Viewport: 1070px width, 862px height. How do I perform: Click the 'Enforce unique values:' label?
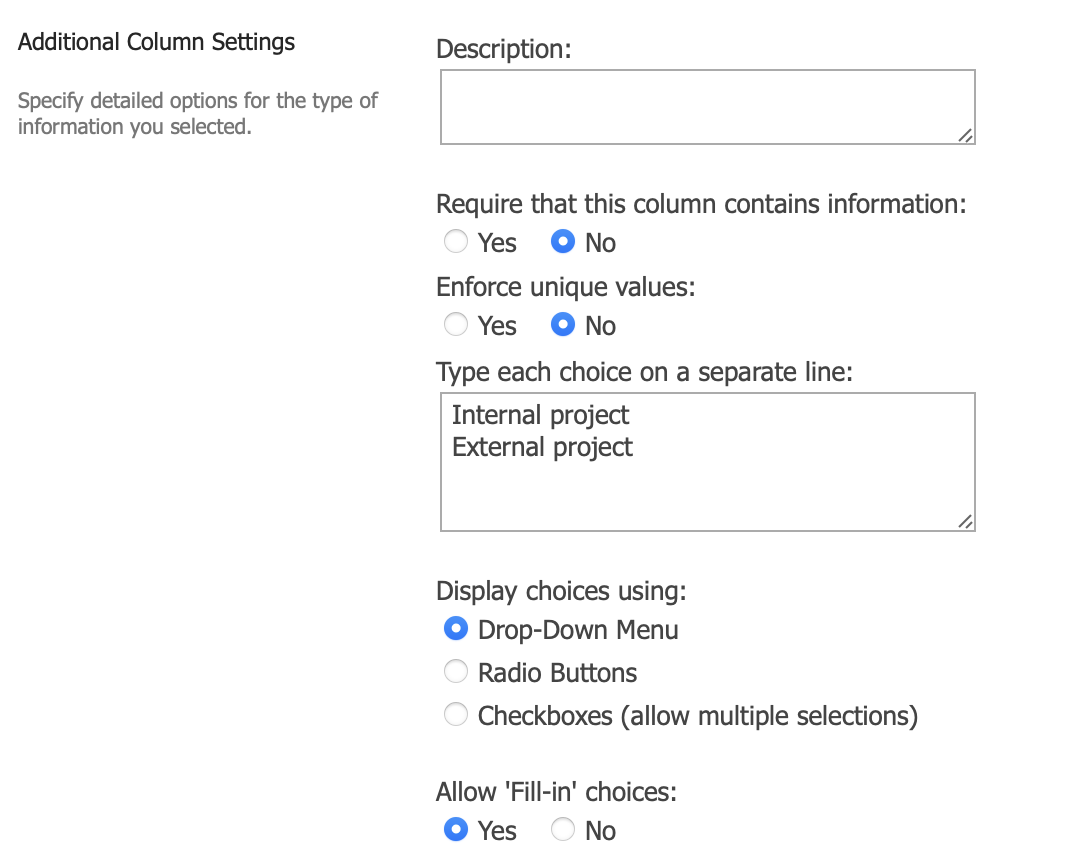click(566, 287)
